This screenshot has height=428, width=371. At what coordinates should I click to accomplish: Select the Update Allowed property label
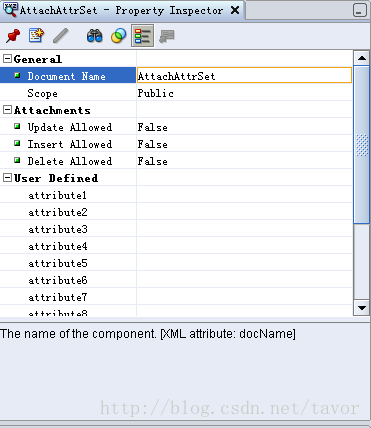click(x=70, y=127)
